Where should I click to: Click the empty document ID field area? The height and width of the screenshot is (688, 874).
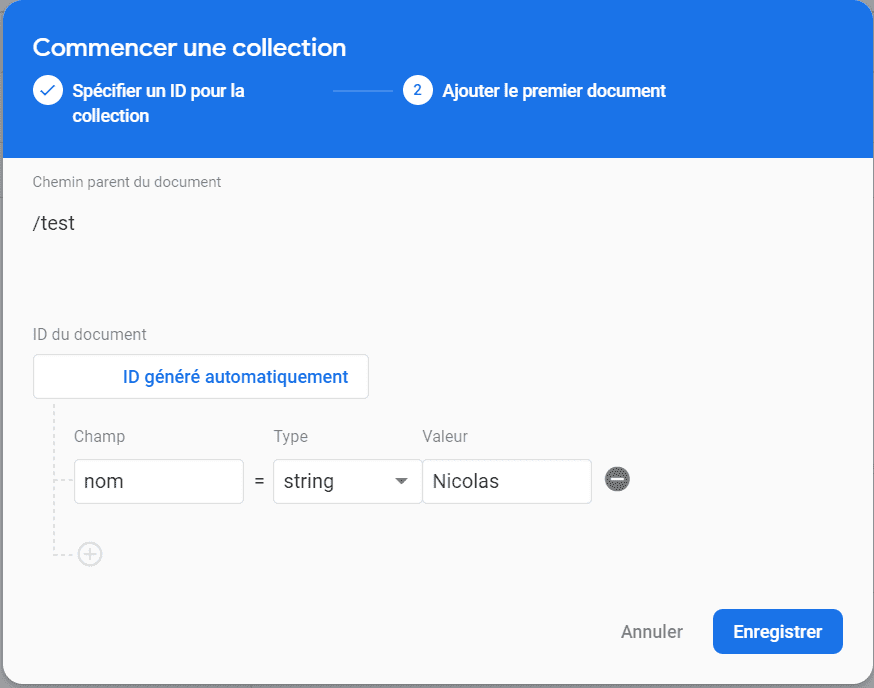coord(78,377)
